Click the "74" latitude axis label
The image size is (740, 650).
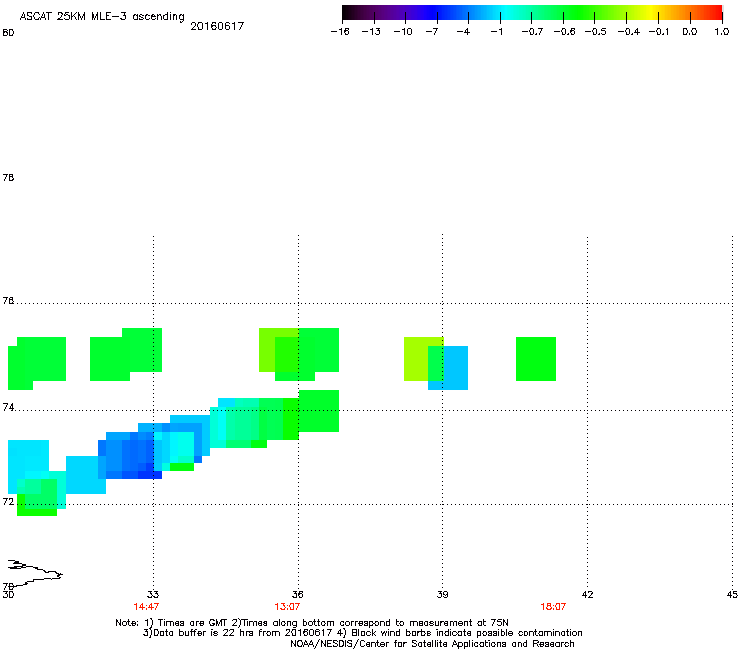tap(8, 407)
